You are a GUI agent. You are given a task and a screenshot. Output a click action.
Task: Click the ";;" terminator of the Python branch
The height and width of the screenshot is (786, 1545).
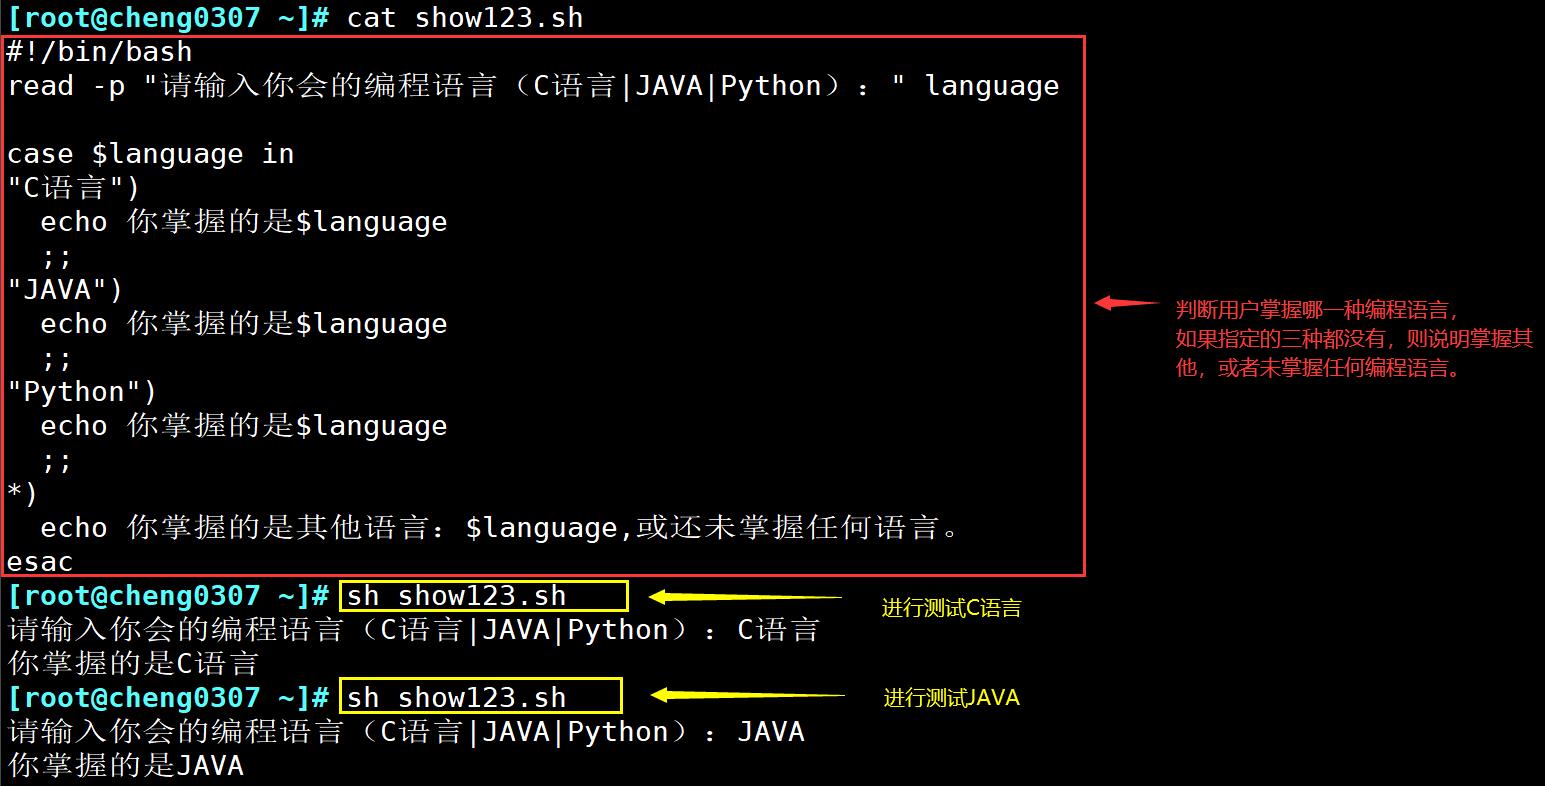pos(57,461)
